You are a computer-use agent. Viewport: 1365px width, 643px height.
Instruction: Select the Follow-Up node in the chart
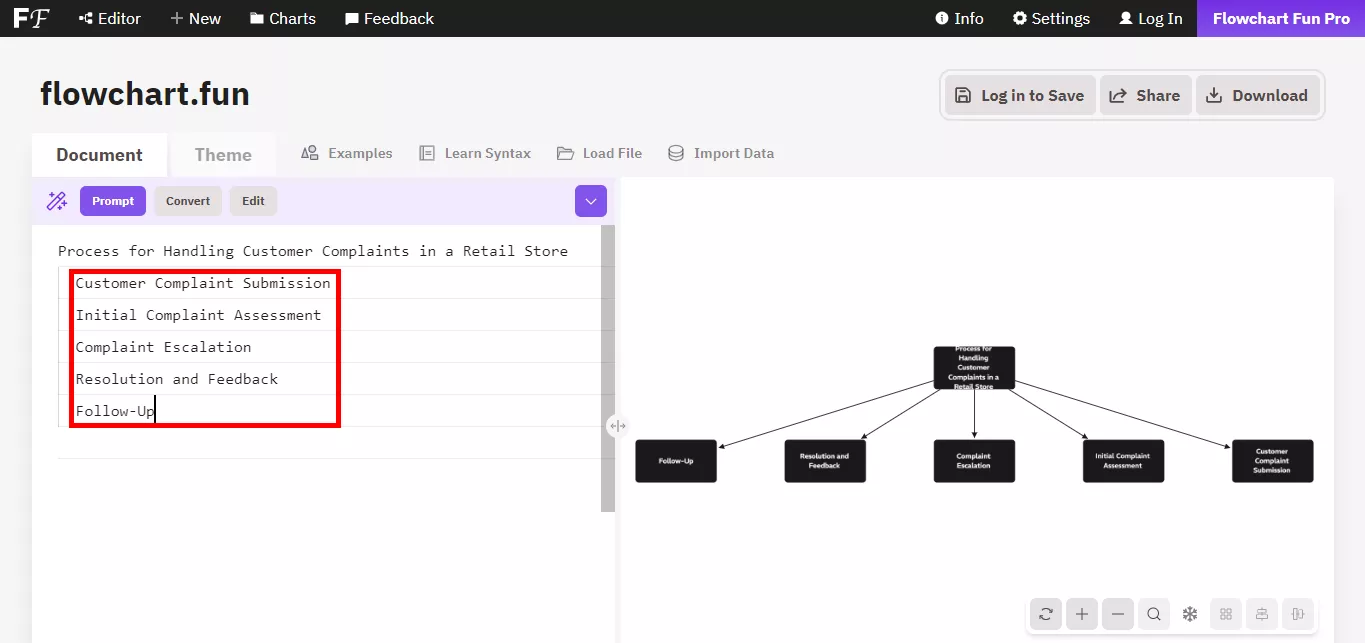(676, 461)
